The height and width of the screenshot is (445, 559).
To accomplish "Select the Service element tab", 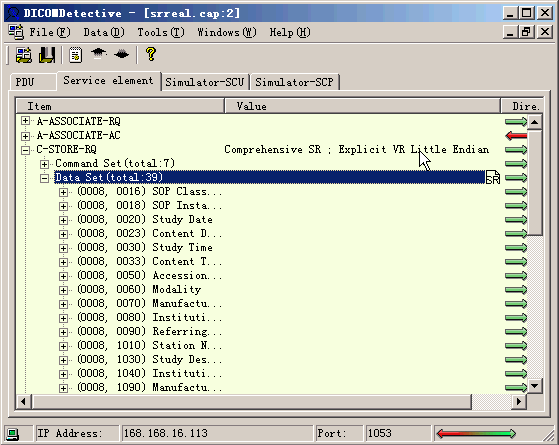I will [x=108, y=81].
